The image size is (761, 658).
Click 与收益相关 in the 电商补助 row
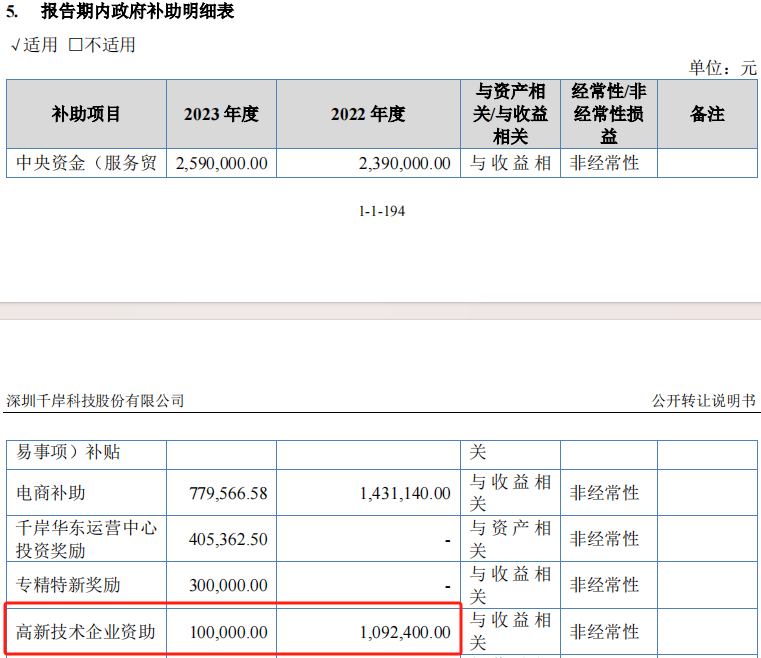pos(510,493)
